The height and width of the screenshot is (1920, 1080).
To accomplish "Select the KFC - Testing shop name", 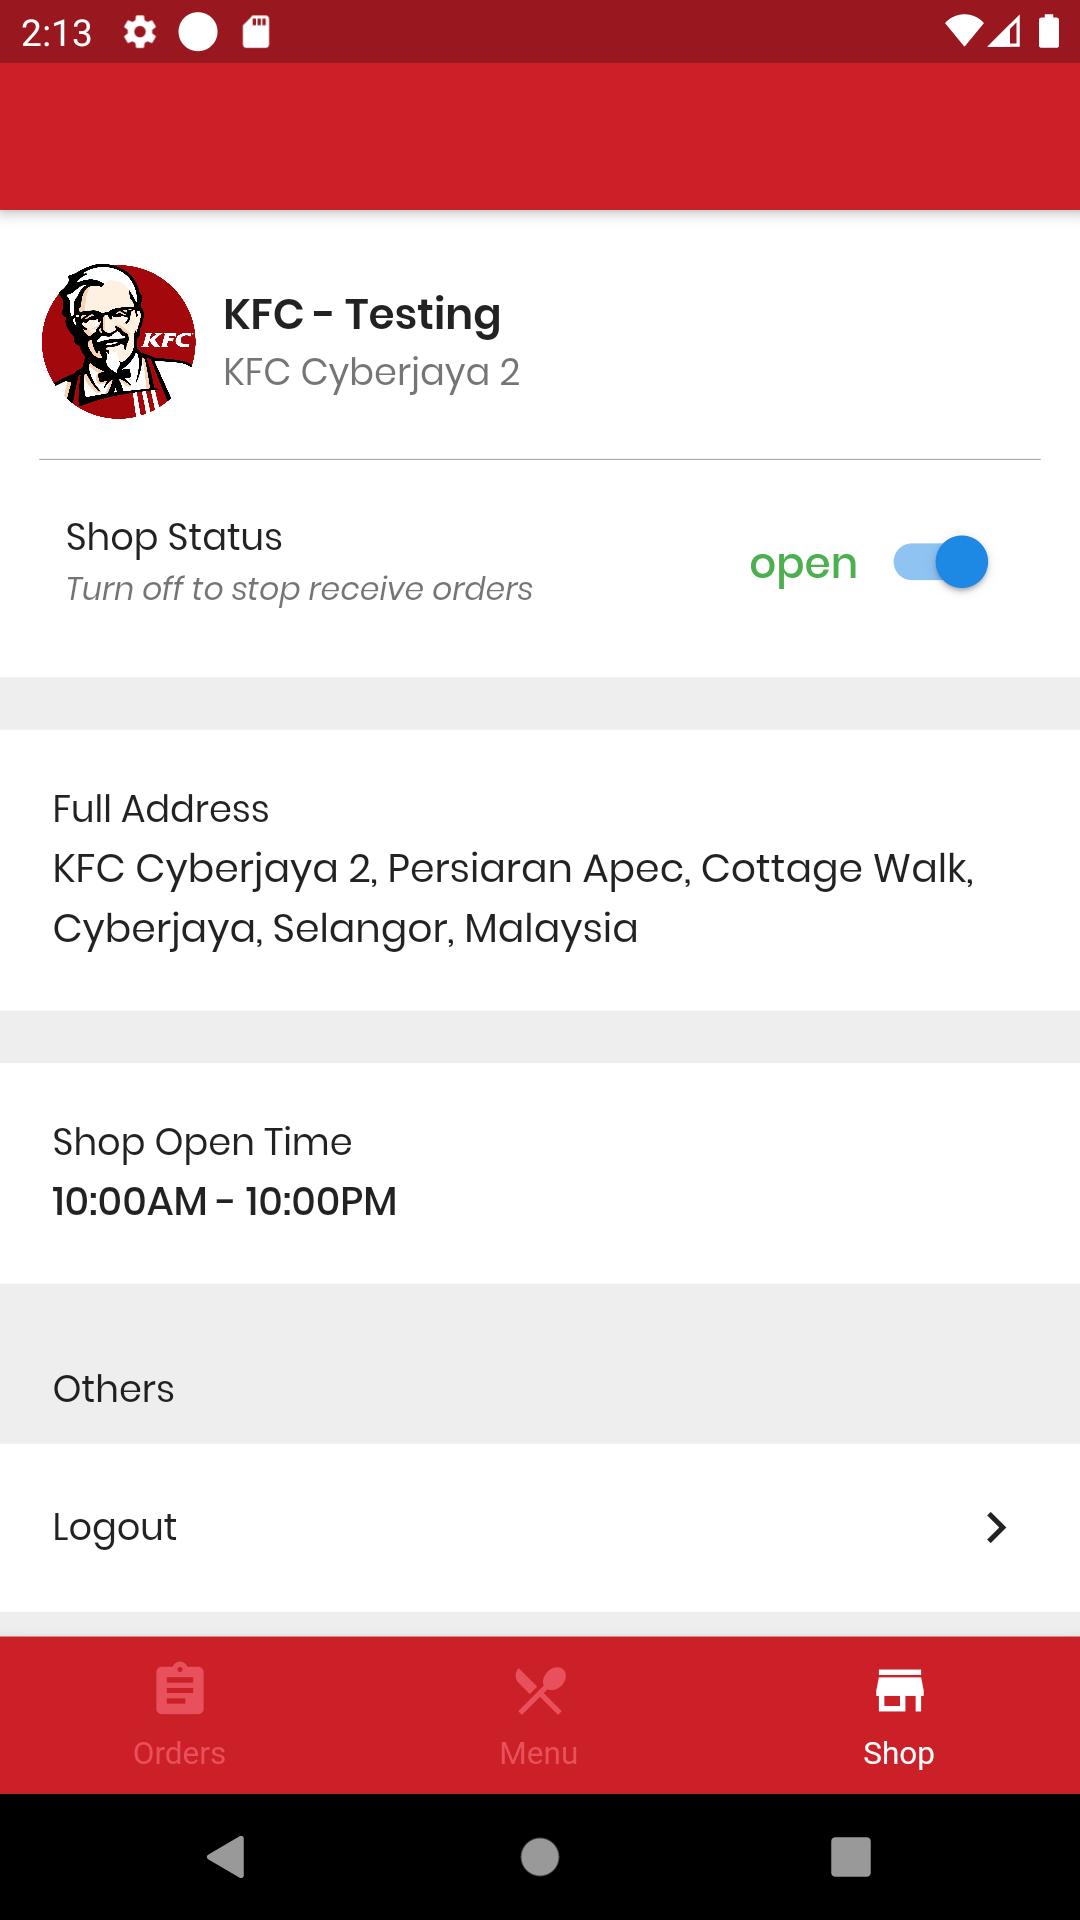I will tap(362, 314).
